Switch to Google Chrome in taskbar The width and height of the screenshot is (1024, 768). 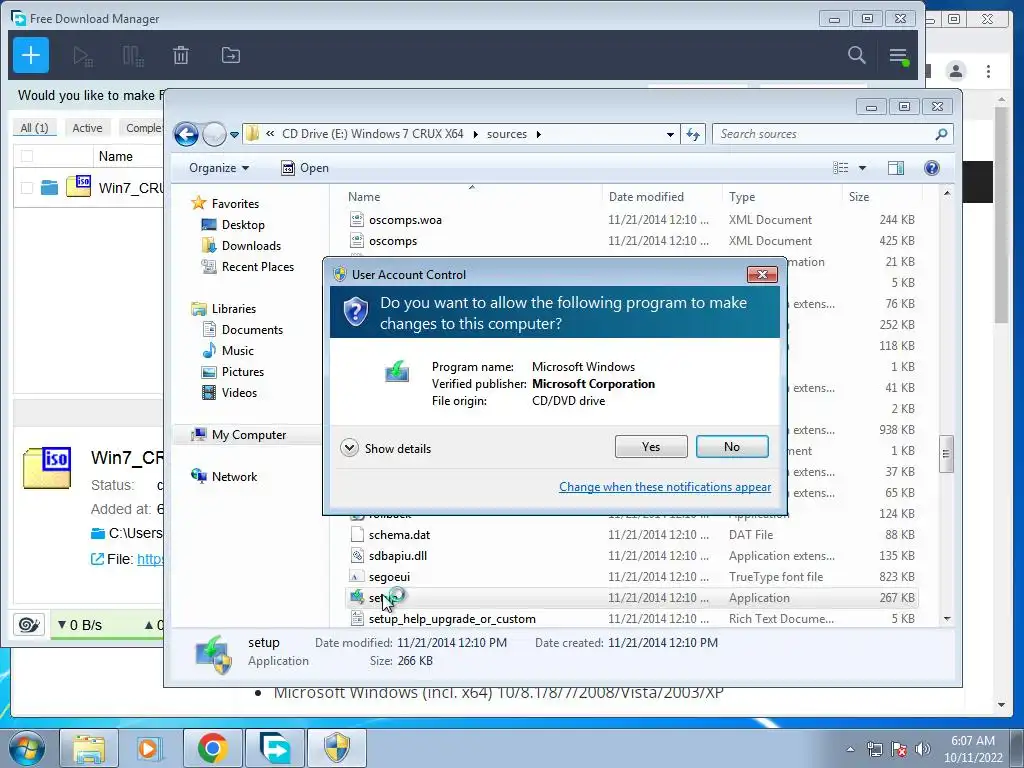(212, 748)
